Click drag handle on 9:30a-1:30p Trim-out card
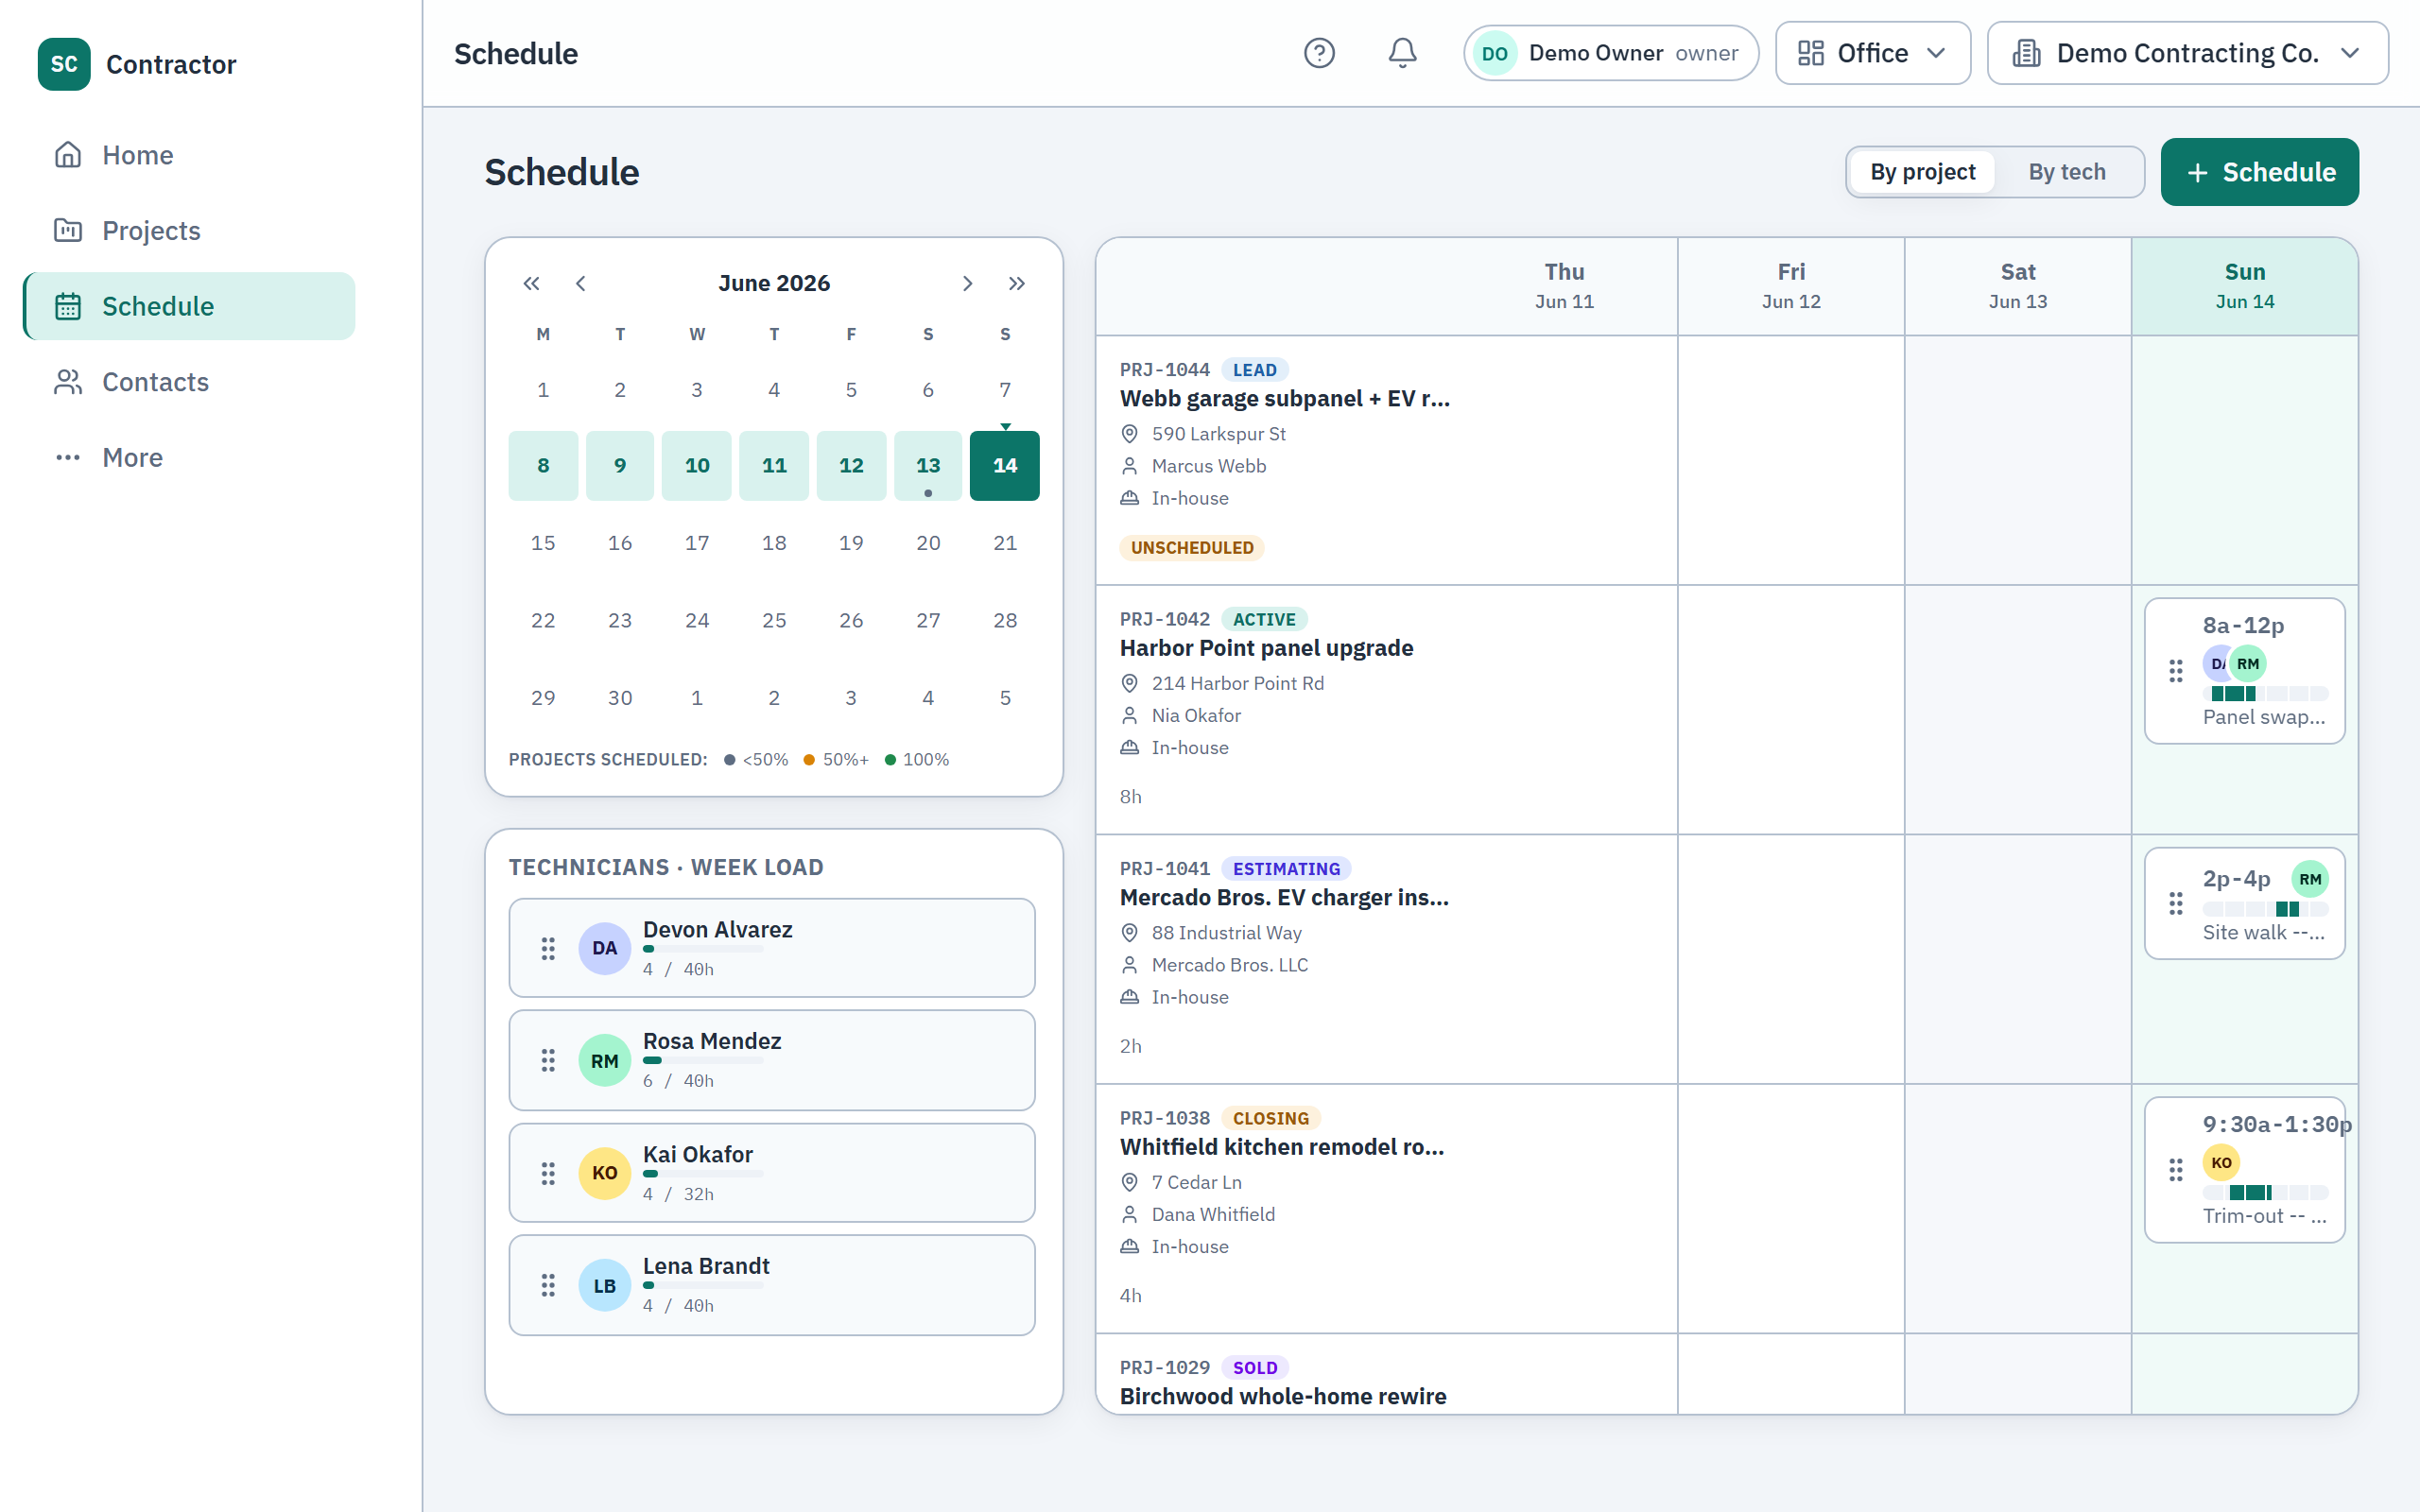Viewport: 2420px width, 1512px height. [2176, 1169]
